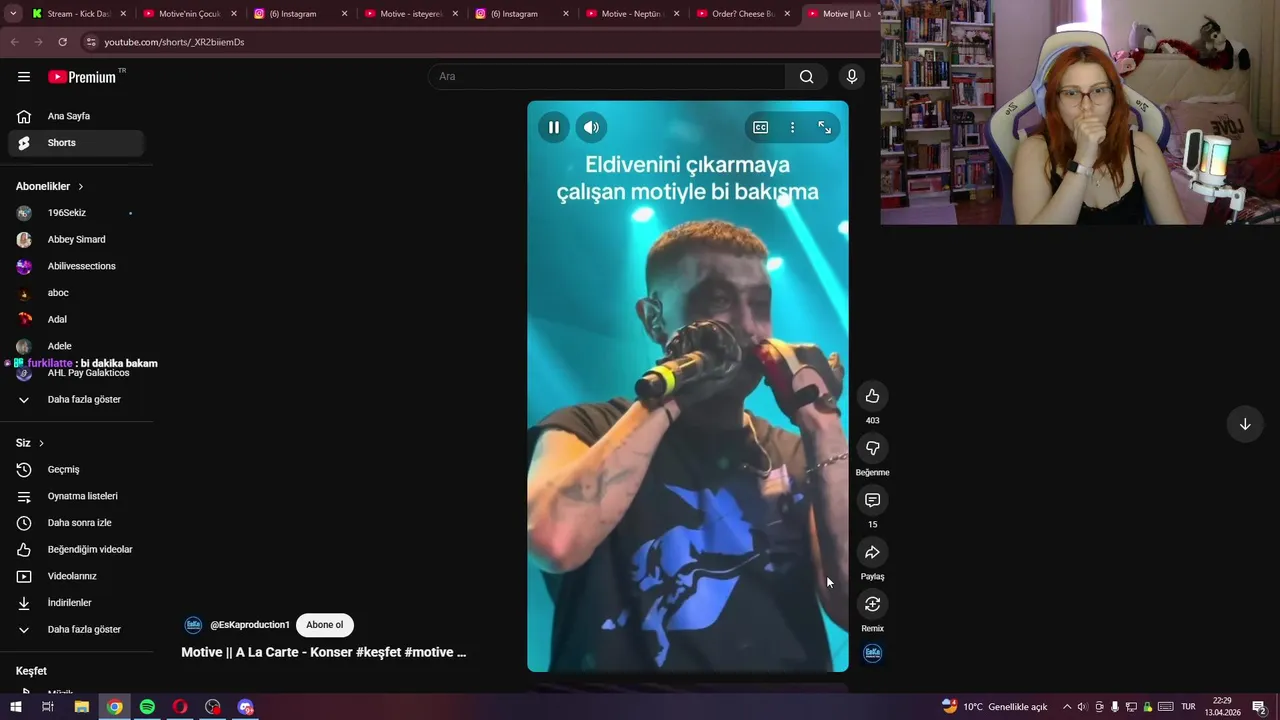Open Beğendiğim videolar liked videos

point(76,550)
